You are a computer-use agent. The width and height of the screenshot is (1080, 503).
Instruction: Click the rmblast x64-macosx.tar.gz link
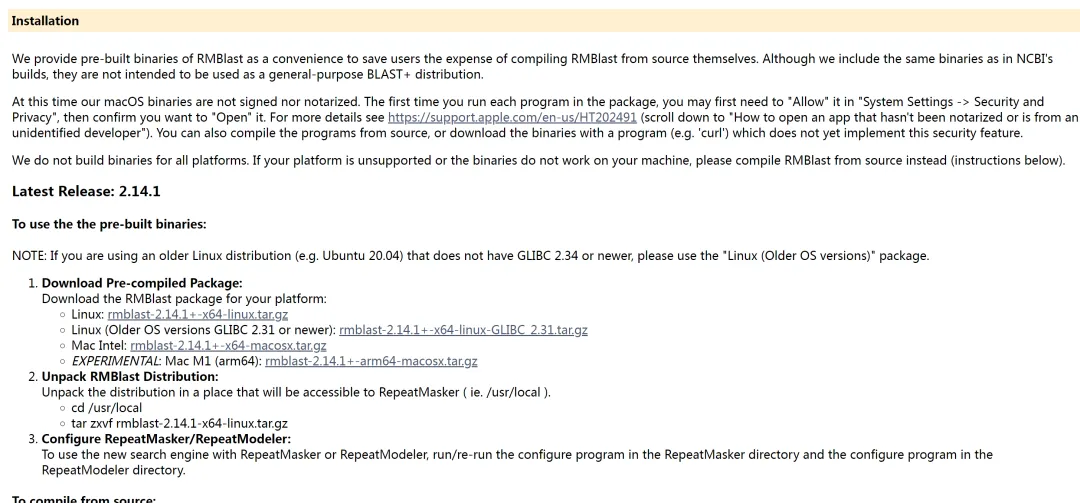tap(228, 345)
